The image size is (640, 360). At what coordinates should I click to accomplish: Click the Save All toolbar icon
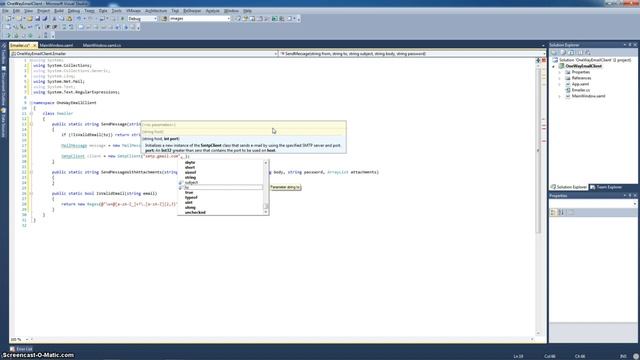[45, 19]
